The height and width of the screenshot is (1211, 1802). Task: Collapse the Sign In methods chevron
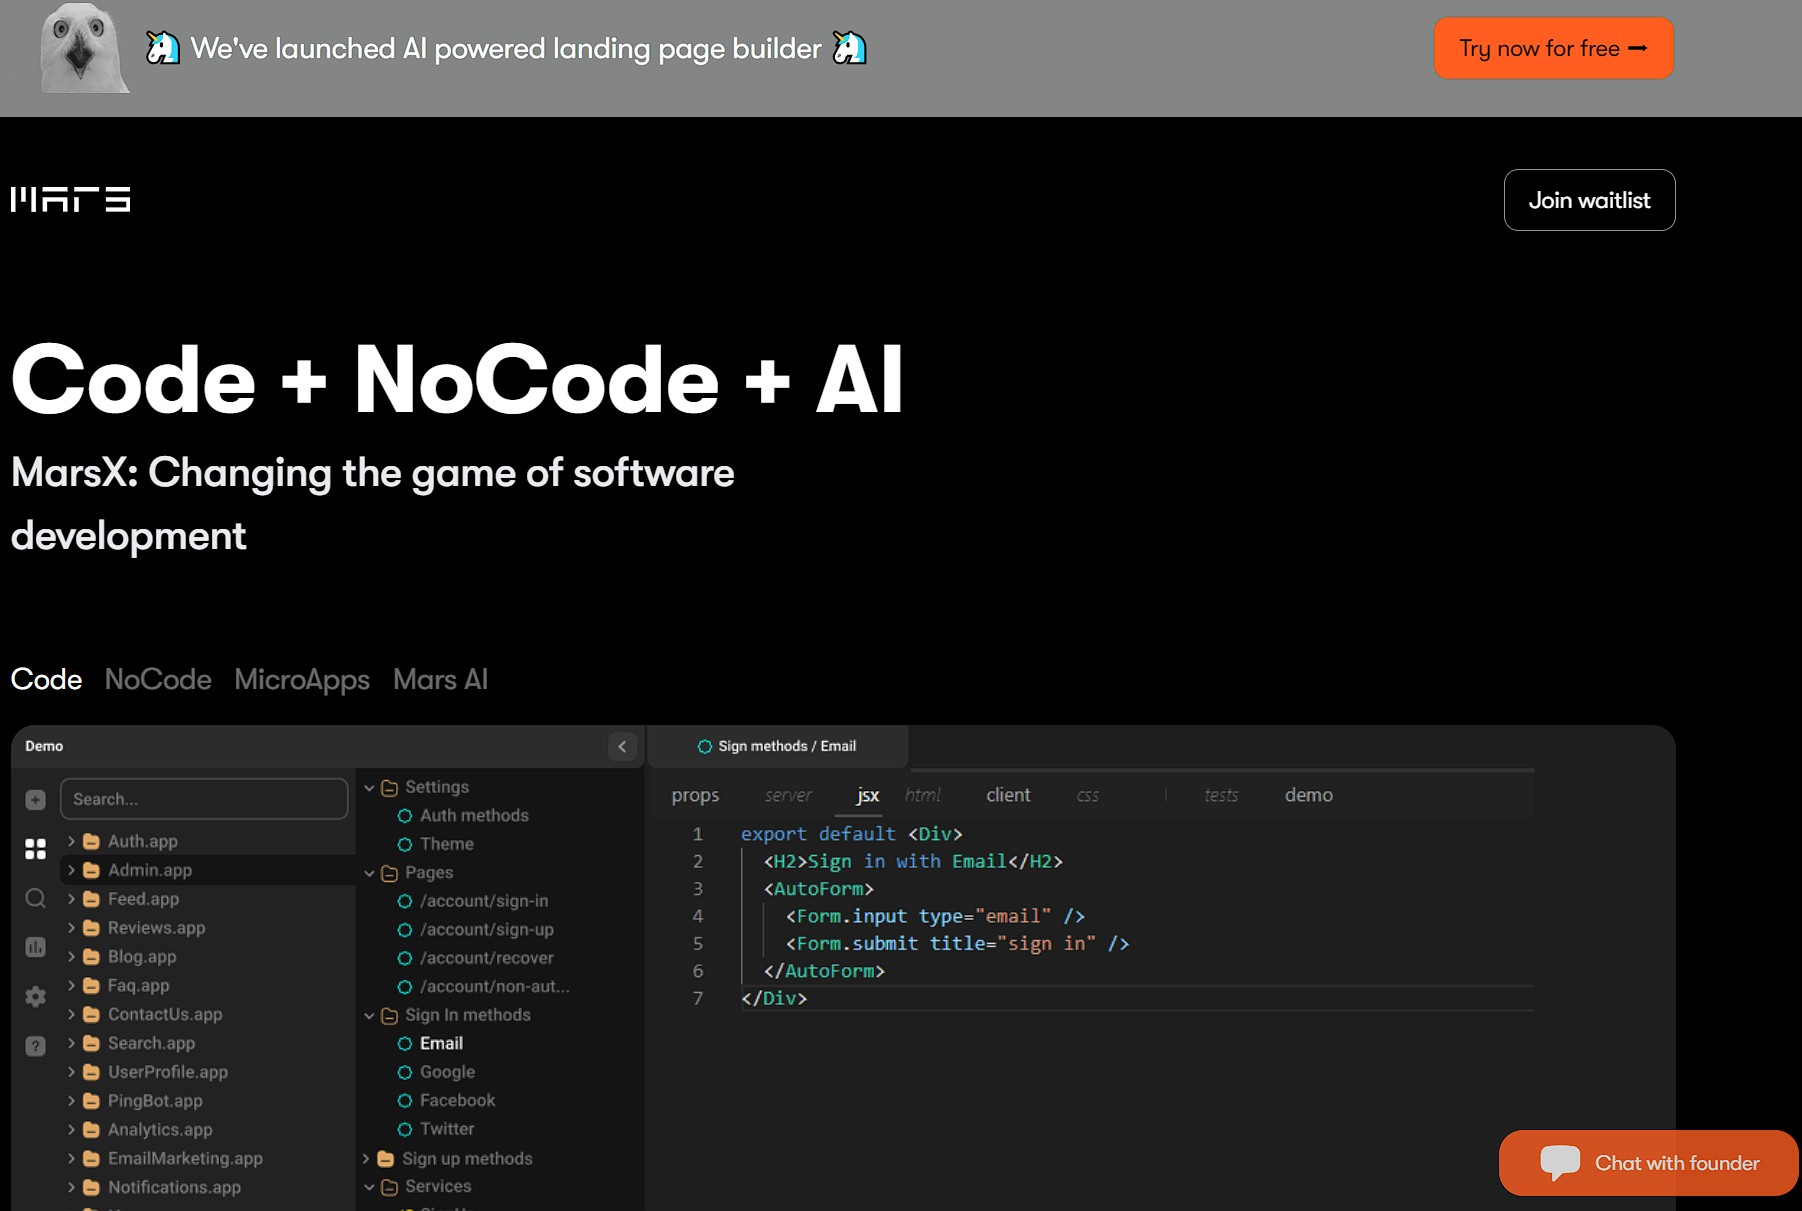pyautogui.click(x=369, y=1015)
